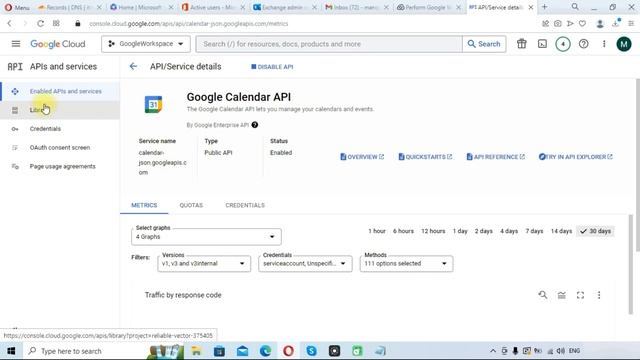Open the Google Cloud navigation hamburger menu

click(x=16, y=44)
